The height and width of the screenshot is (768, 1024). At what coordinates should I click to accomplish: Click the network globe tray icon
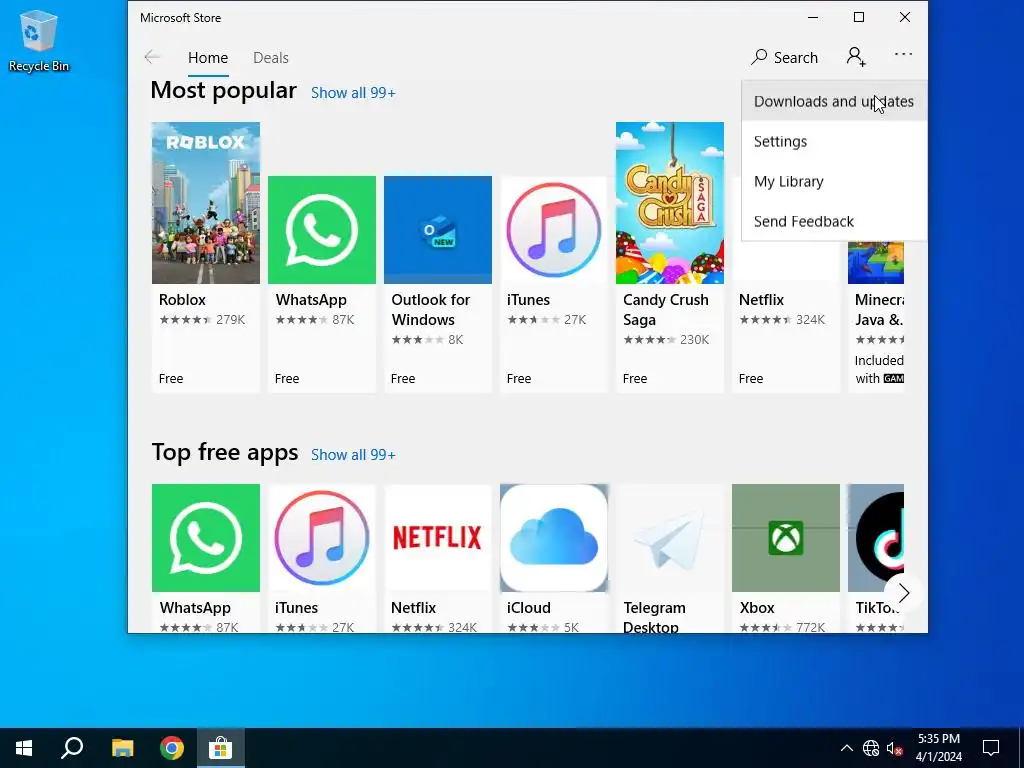tap(871, 748)
